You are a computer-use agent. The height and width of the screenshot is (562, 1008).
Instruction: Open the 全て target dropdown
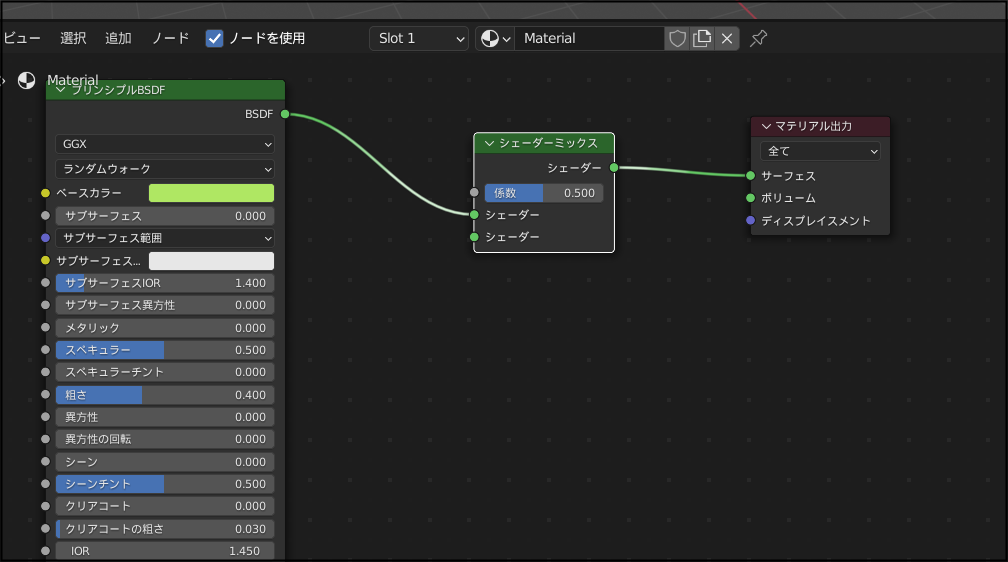820,151
